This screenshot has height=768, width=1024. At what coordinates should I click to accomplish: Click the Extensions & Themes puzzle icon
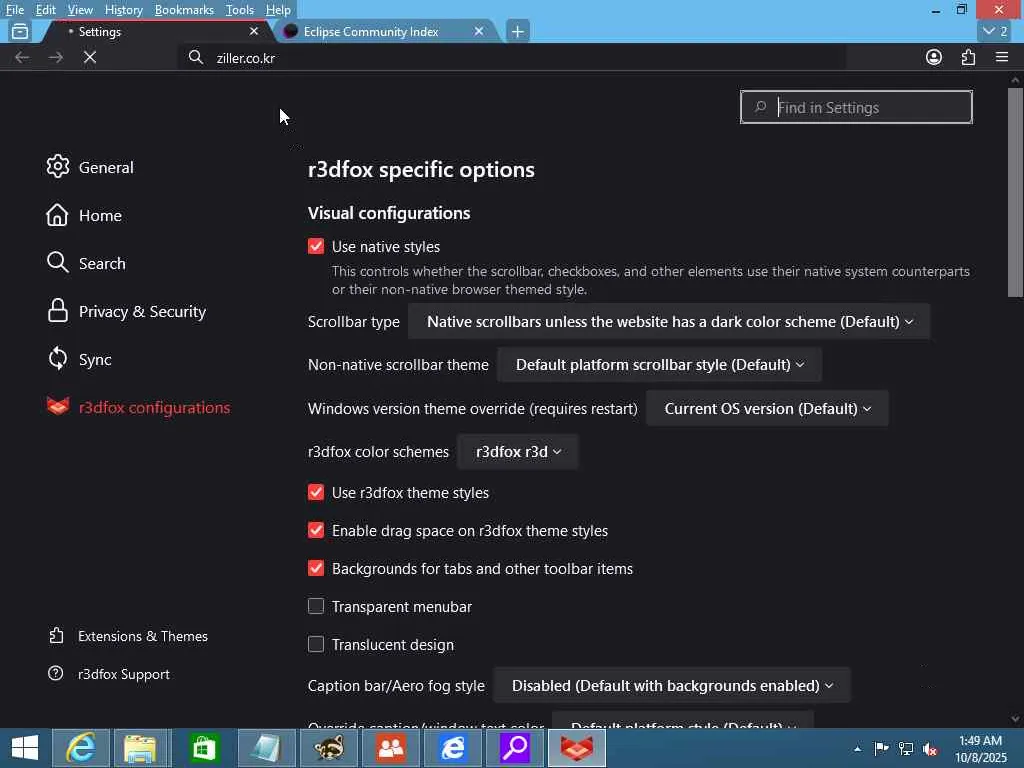pos(56,635)
